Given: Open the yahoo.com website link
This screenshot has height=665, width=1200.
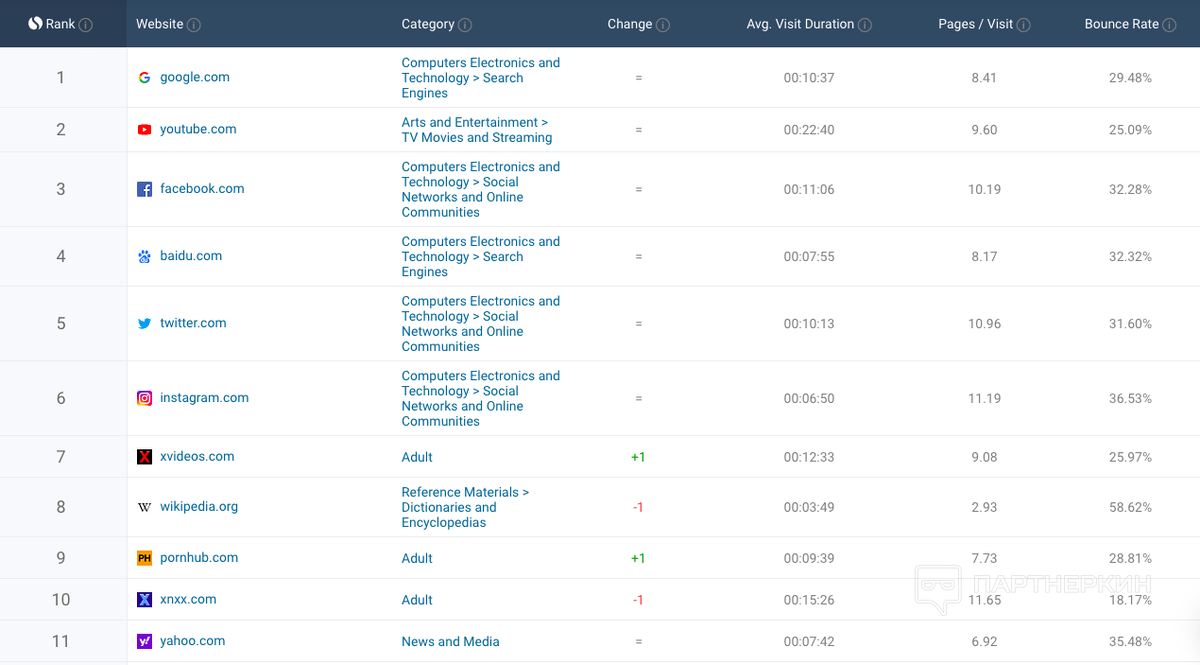Looking at the screenshot, I should point(192,641).
